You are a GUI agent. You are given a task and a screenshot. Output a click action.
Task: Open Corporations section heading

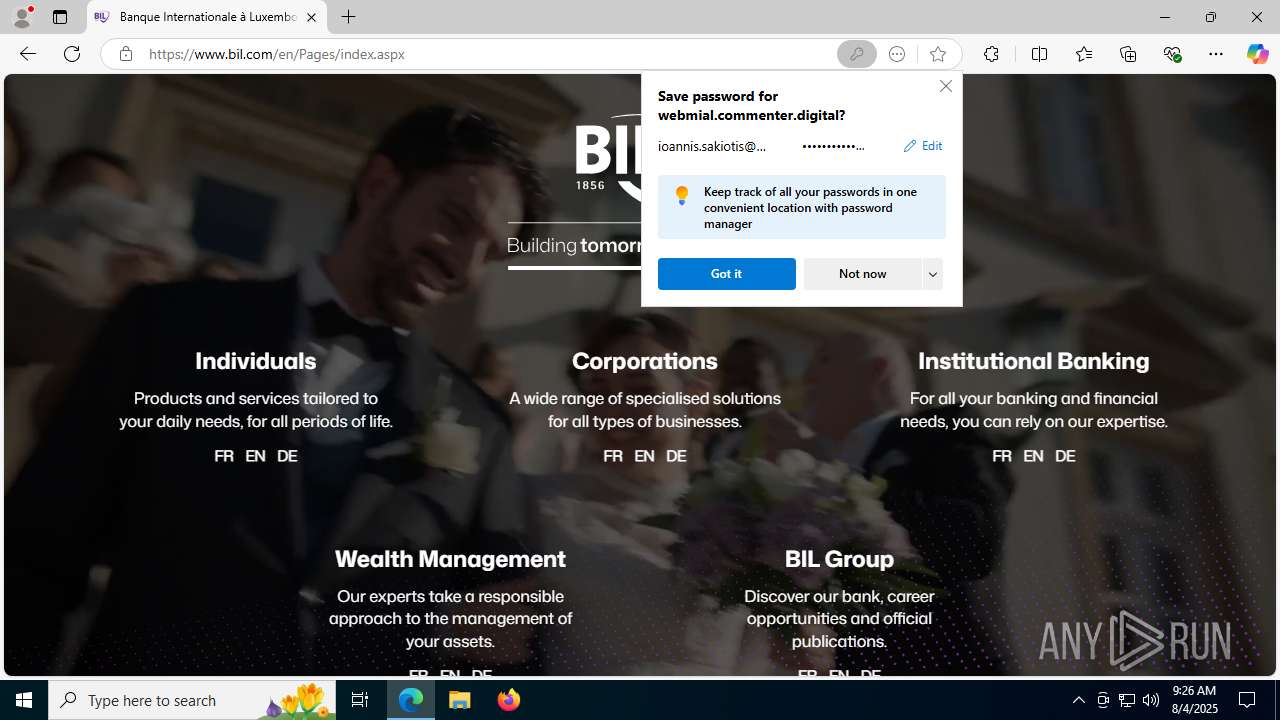[x=645, y=361]
